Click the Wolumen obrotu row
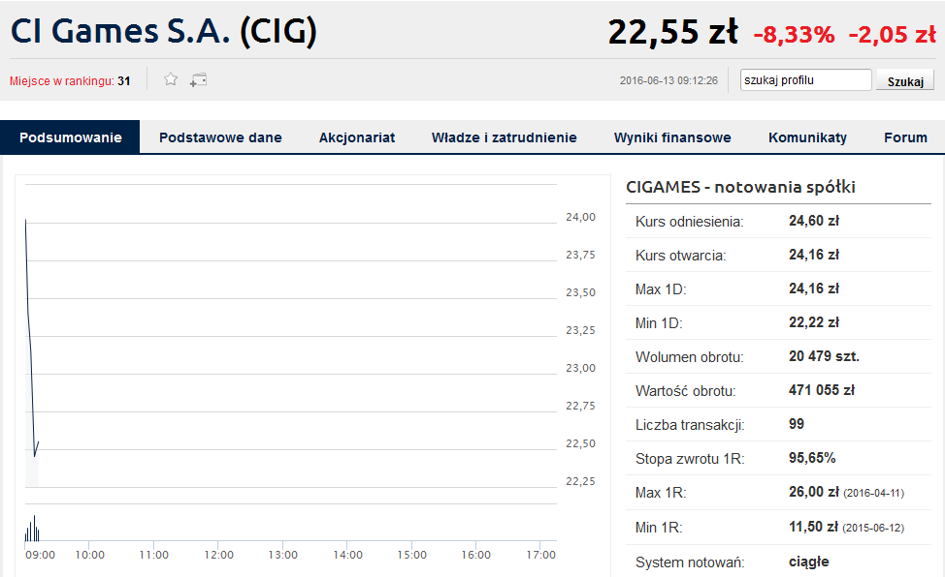This screenshot has height=577, width=945. click(x=777, y=357)
